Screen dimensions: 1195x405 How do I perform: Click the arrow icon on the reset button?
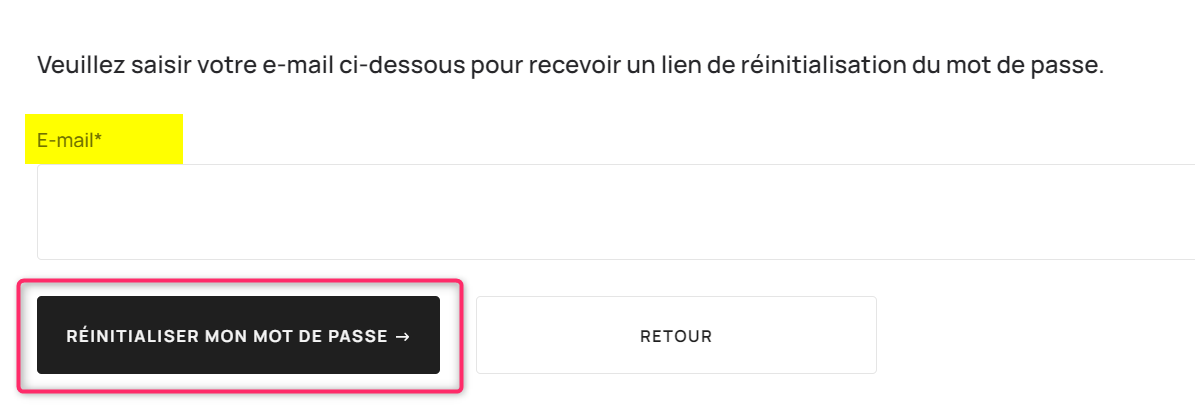coord(403,336)
